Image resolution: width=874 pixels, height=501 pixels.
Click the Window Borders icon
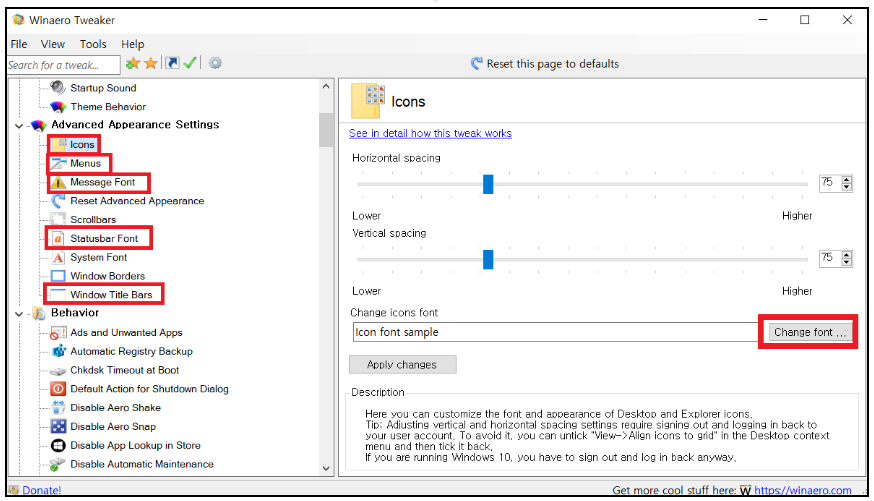[x=58, y=276]
